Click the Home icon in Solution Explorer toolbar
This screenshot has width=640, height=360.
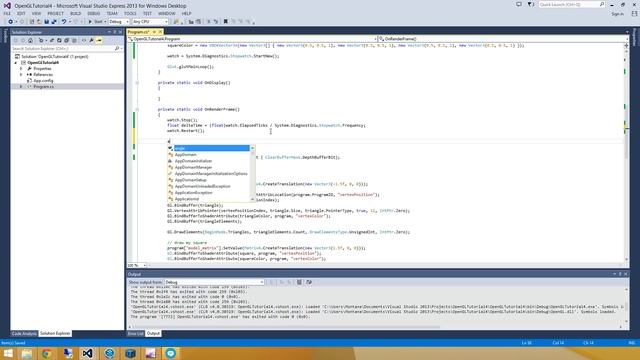click(x=30, y=40)
